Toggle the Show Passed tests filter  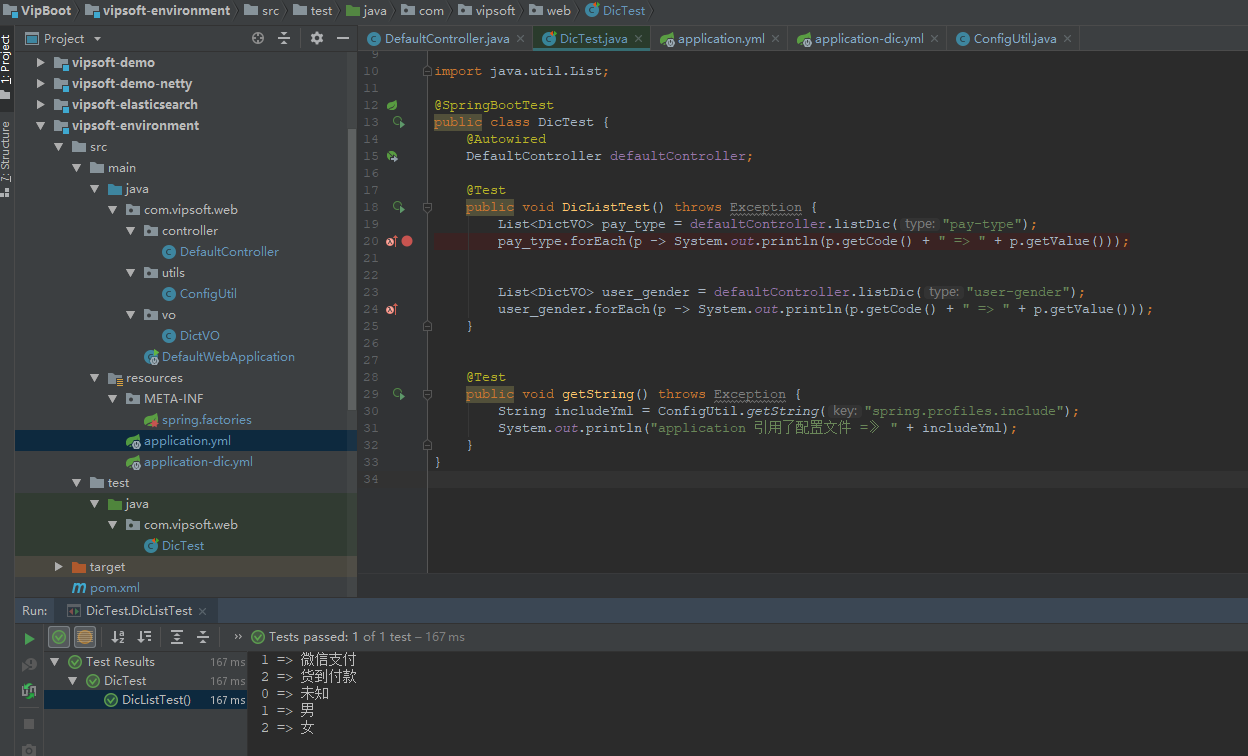pyautogui.click(x=59, y=637)
